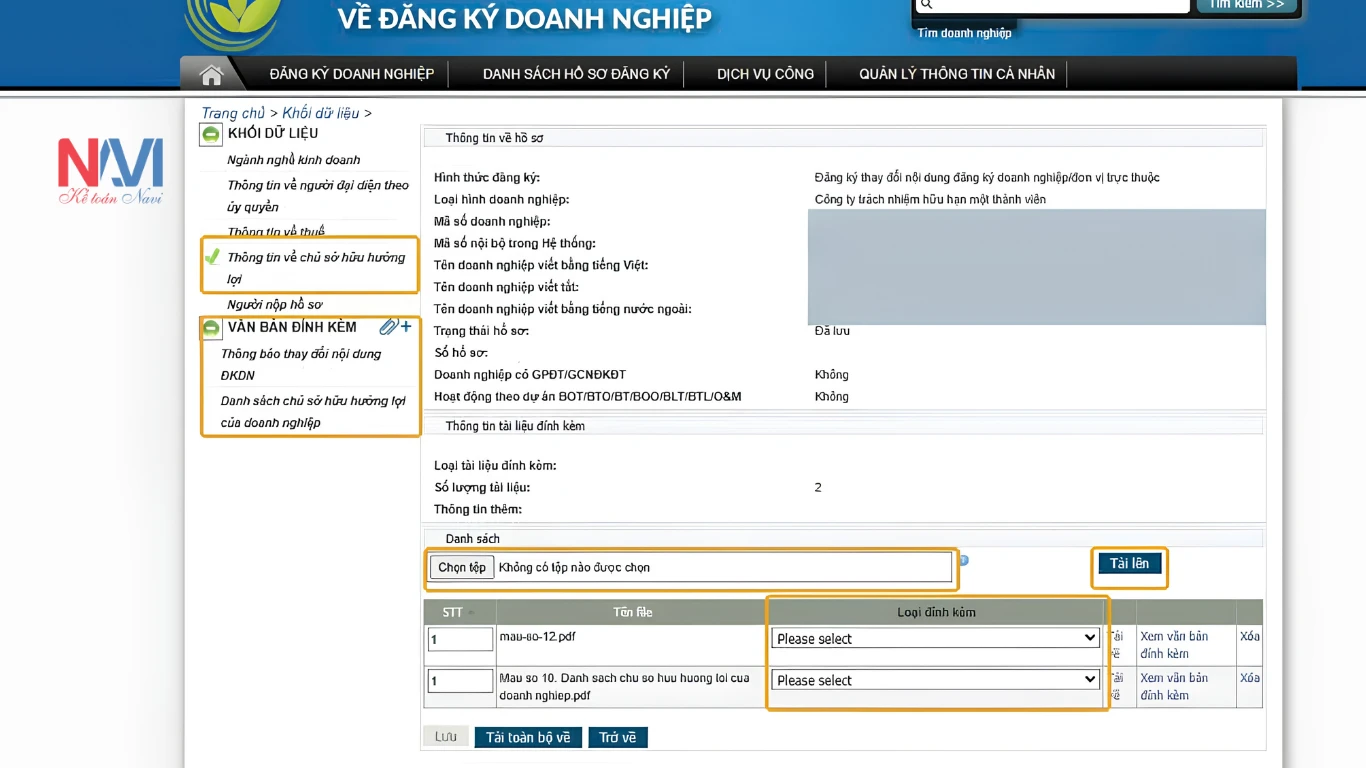
Task: Click STT input for Mau so 10 row
Action: click(460, 681)
